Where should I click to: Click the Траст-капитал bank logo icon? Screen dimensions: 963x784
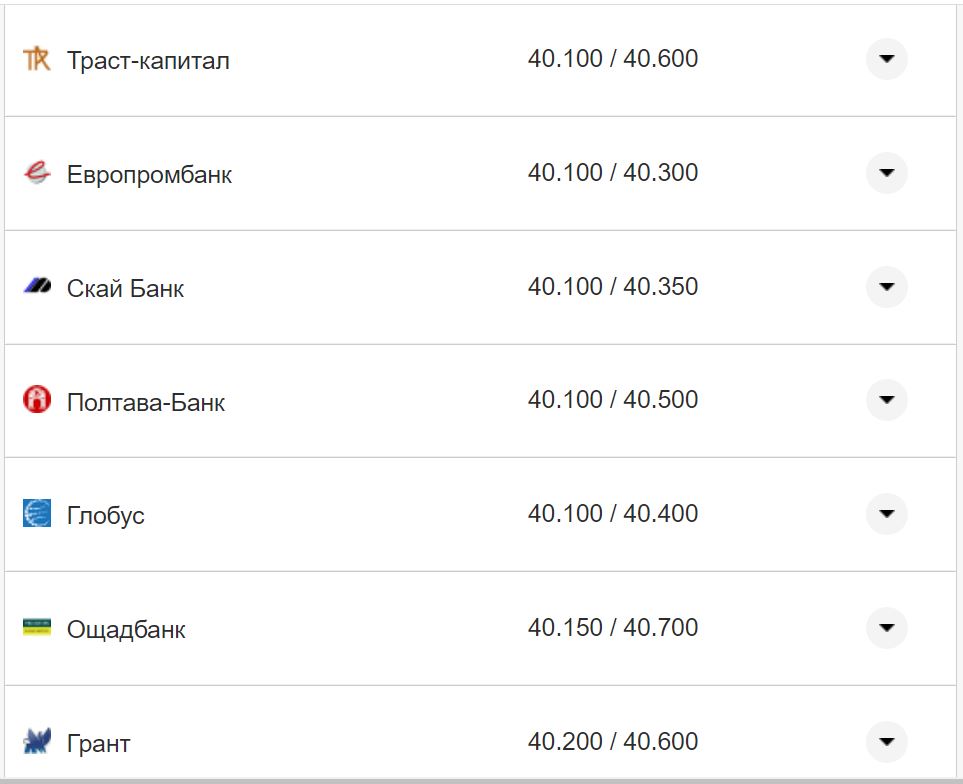[36, 60]
